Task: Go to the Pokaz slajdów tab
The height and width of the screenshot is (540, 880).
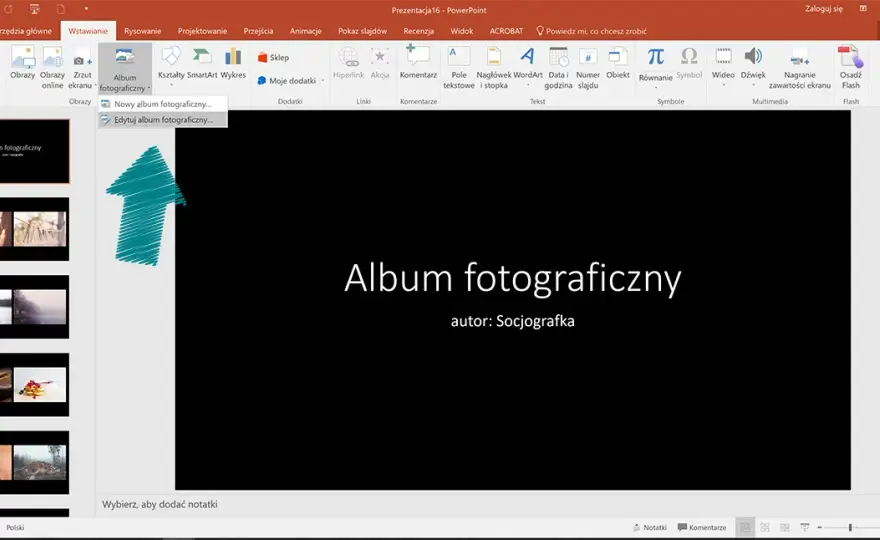Action: [363, 31]
